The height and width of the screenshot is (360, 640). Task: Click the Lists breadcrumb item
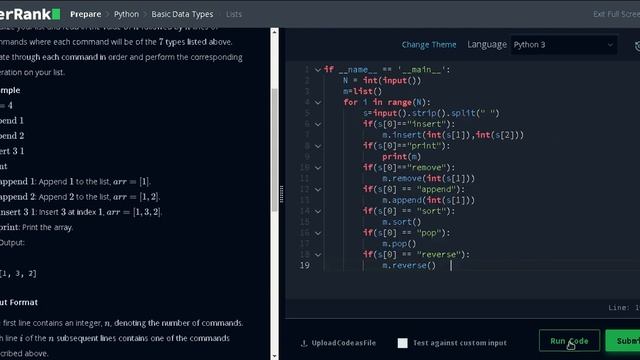tap(234, 14)
